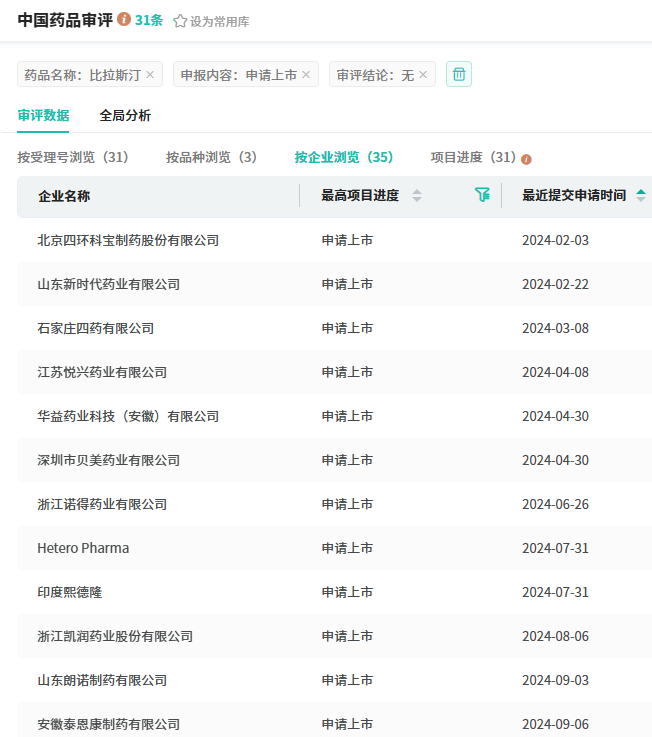Image resolution: width=652 pixels, height=737 pixels.
Task: Click the info icon next to 项目进度 tab
Action: 526,159
